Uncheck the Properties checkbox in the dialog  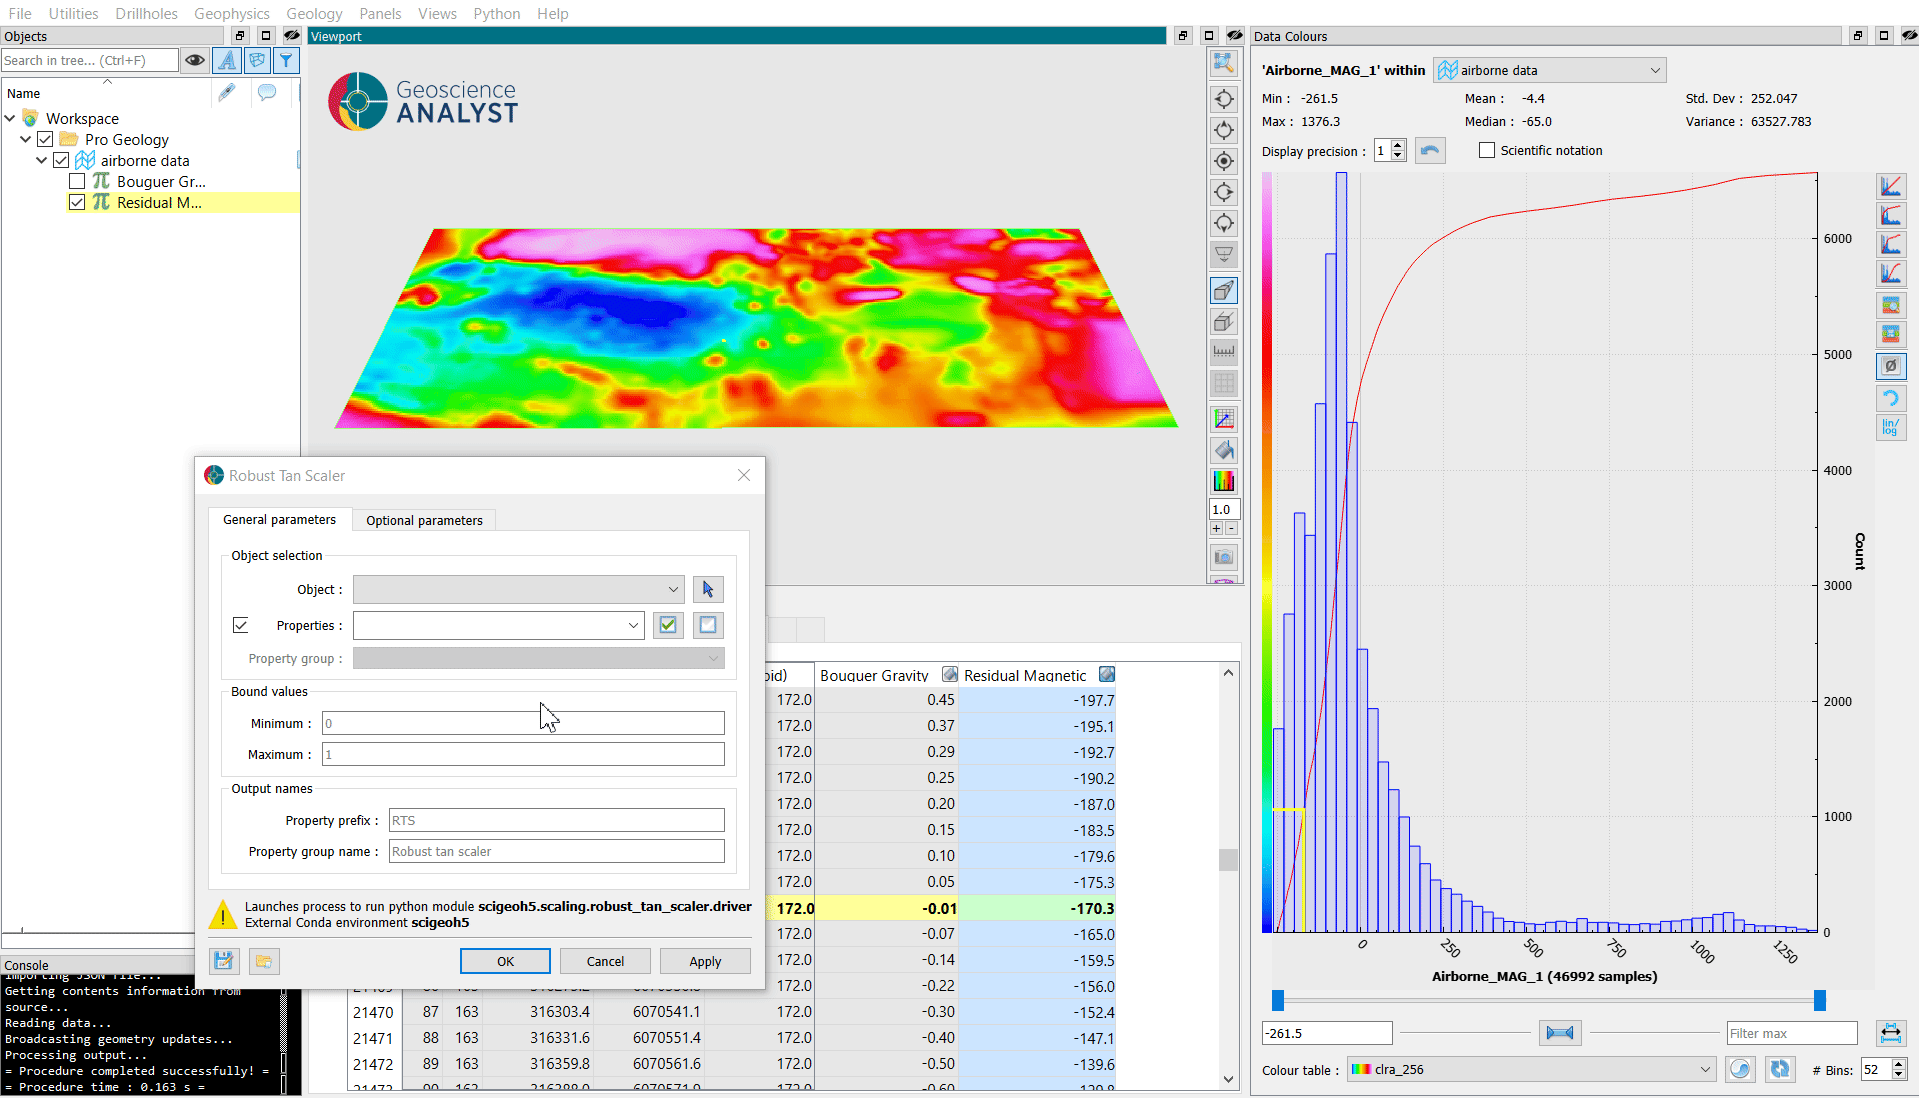[241, 626]
